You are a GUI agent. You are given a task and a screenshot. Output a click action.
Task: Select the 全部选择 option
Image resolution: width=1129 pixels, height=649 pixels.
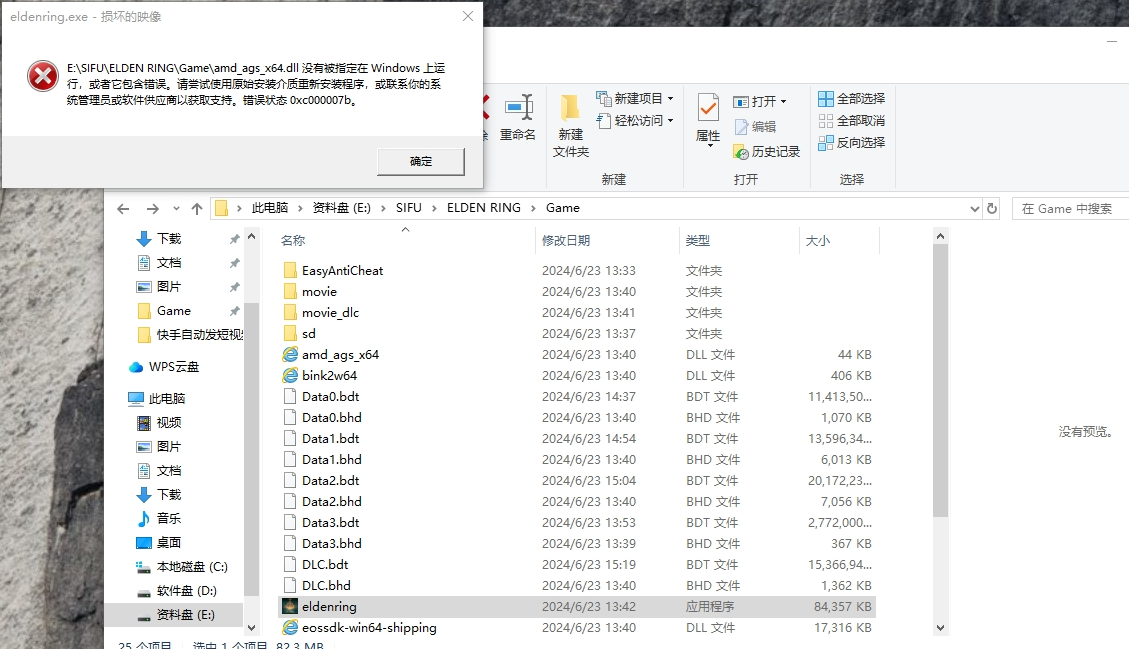click(x=851, y=99)
